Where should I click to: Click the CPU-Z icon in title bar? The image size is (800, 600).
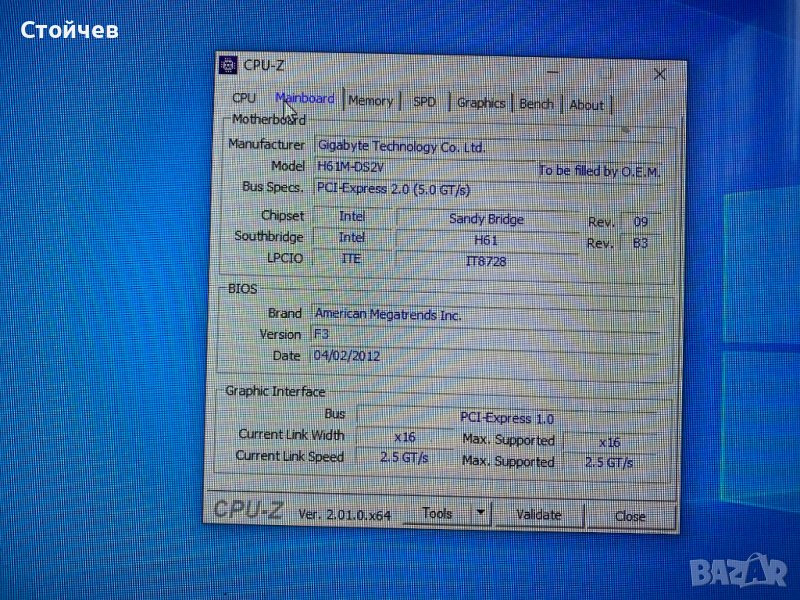(x=229, y=65)
